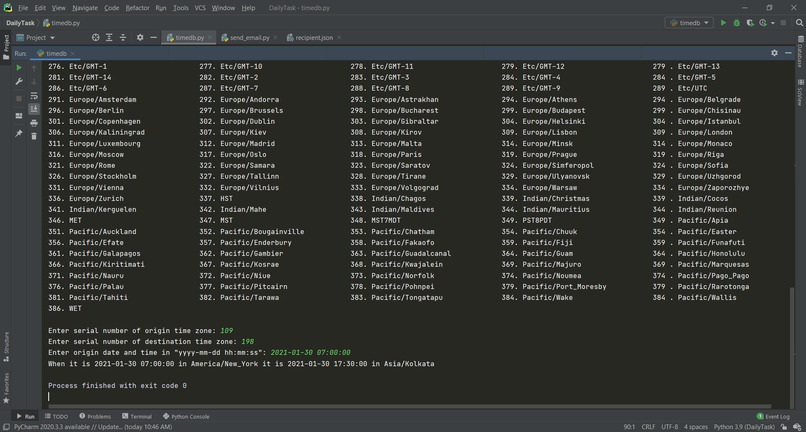Screen dimensions: 806x432
Task: Click the Profile timedb icon in toolbar
Action: (x=763, y=23)
